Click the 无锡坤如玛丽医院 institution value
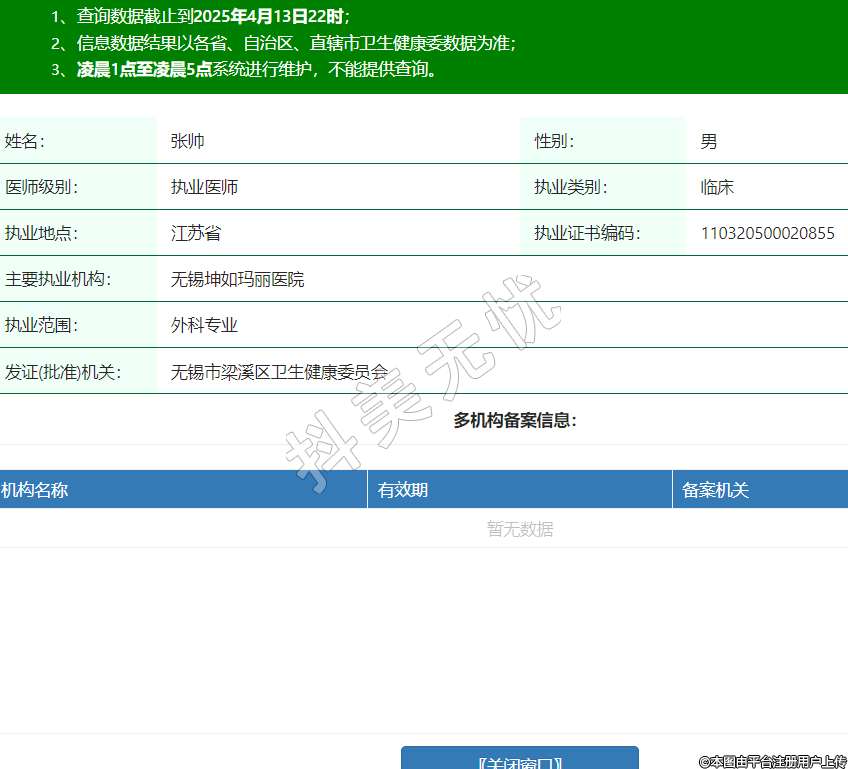 (x=238, y=279)
